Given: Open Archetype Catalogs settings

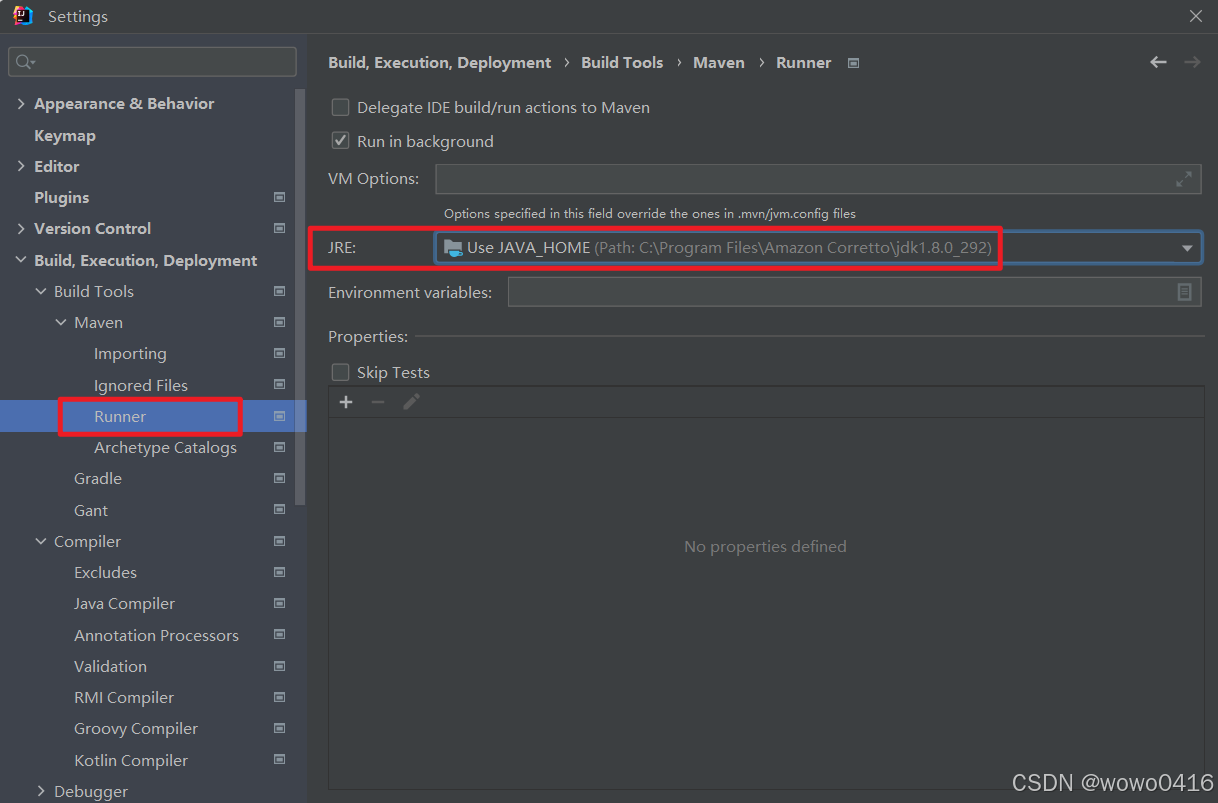Looking at the screenshot, I should (x=165, y=448).
